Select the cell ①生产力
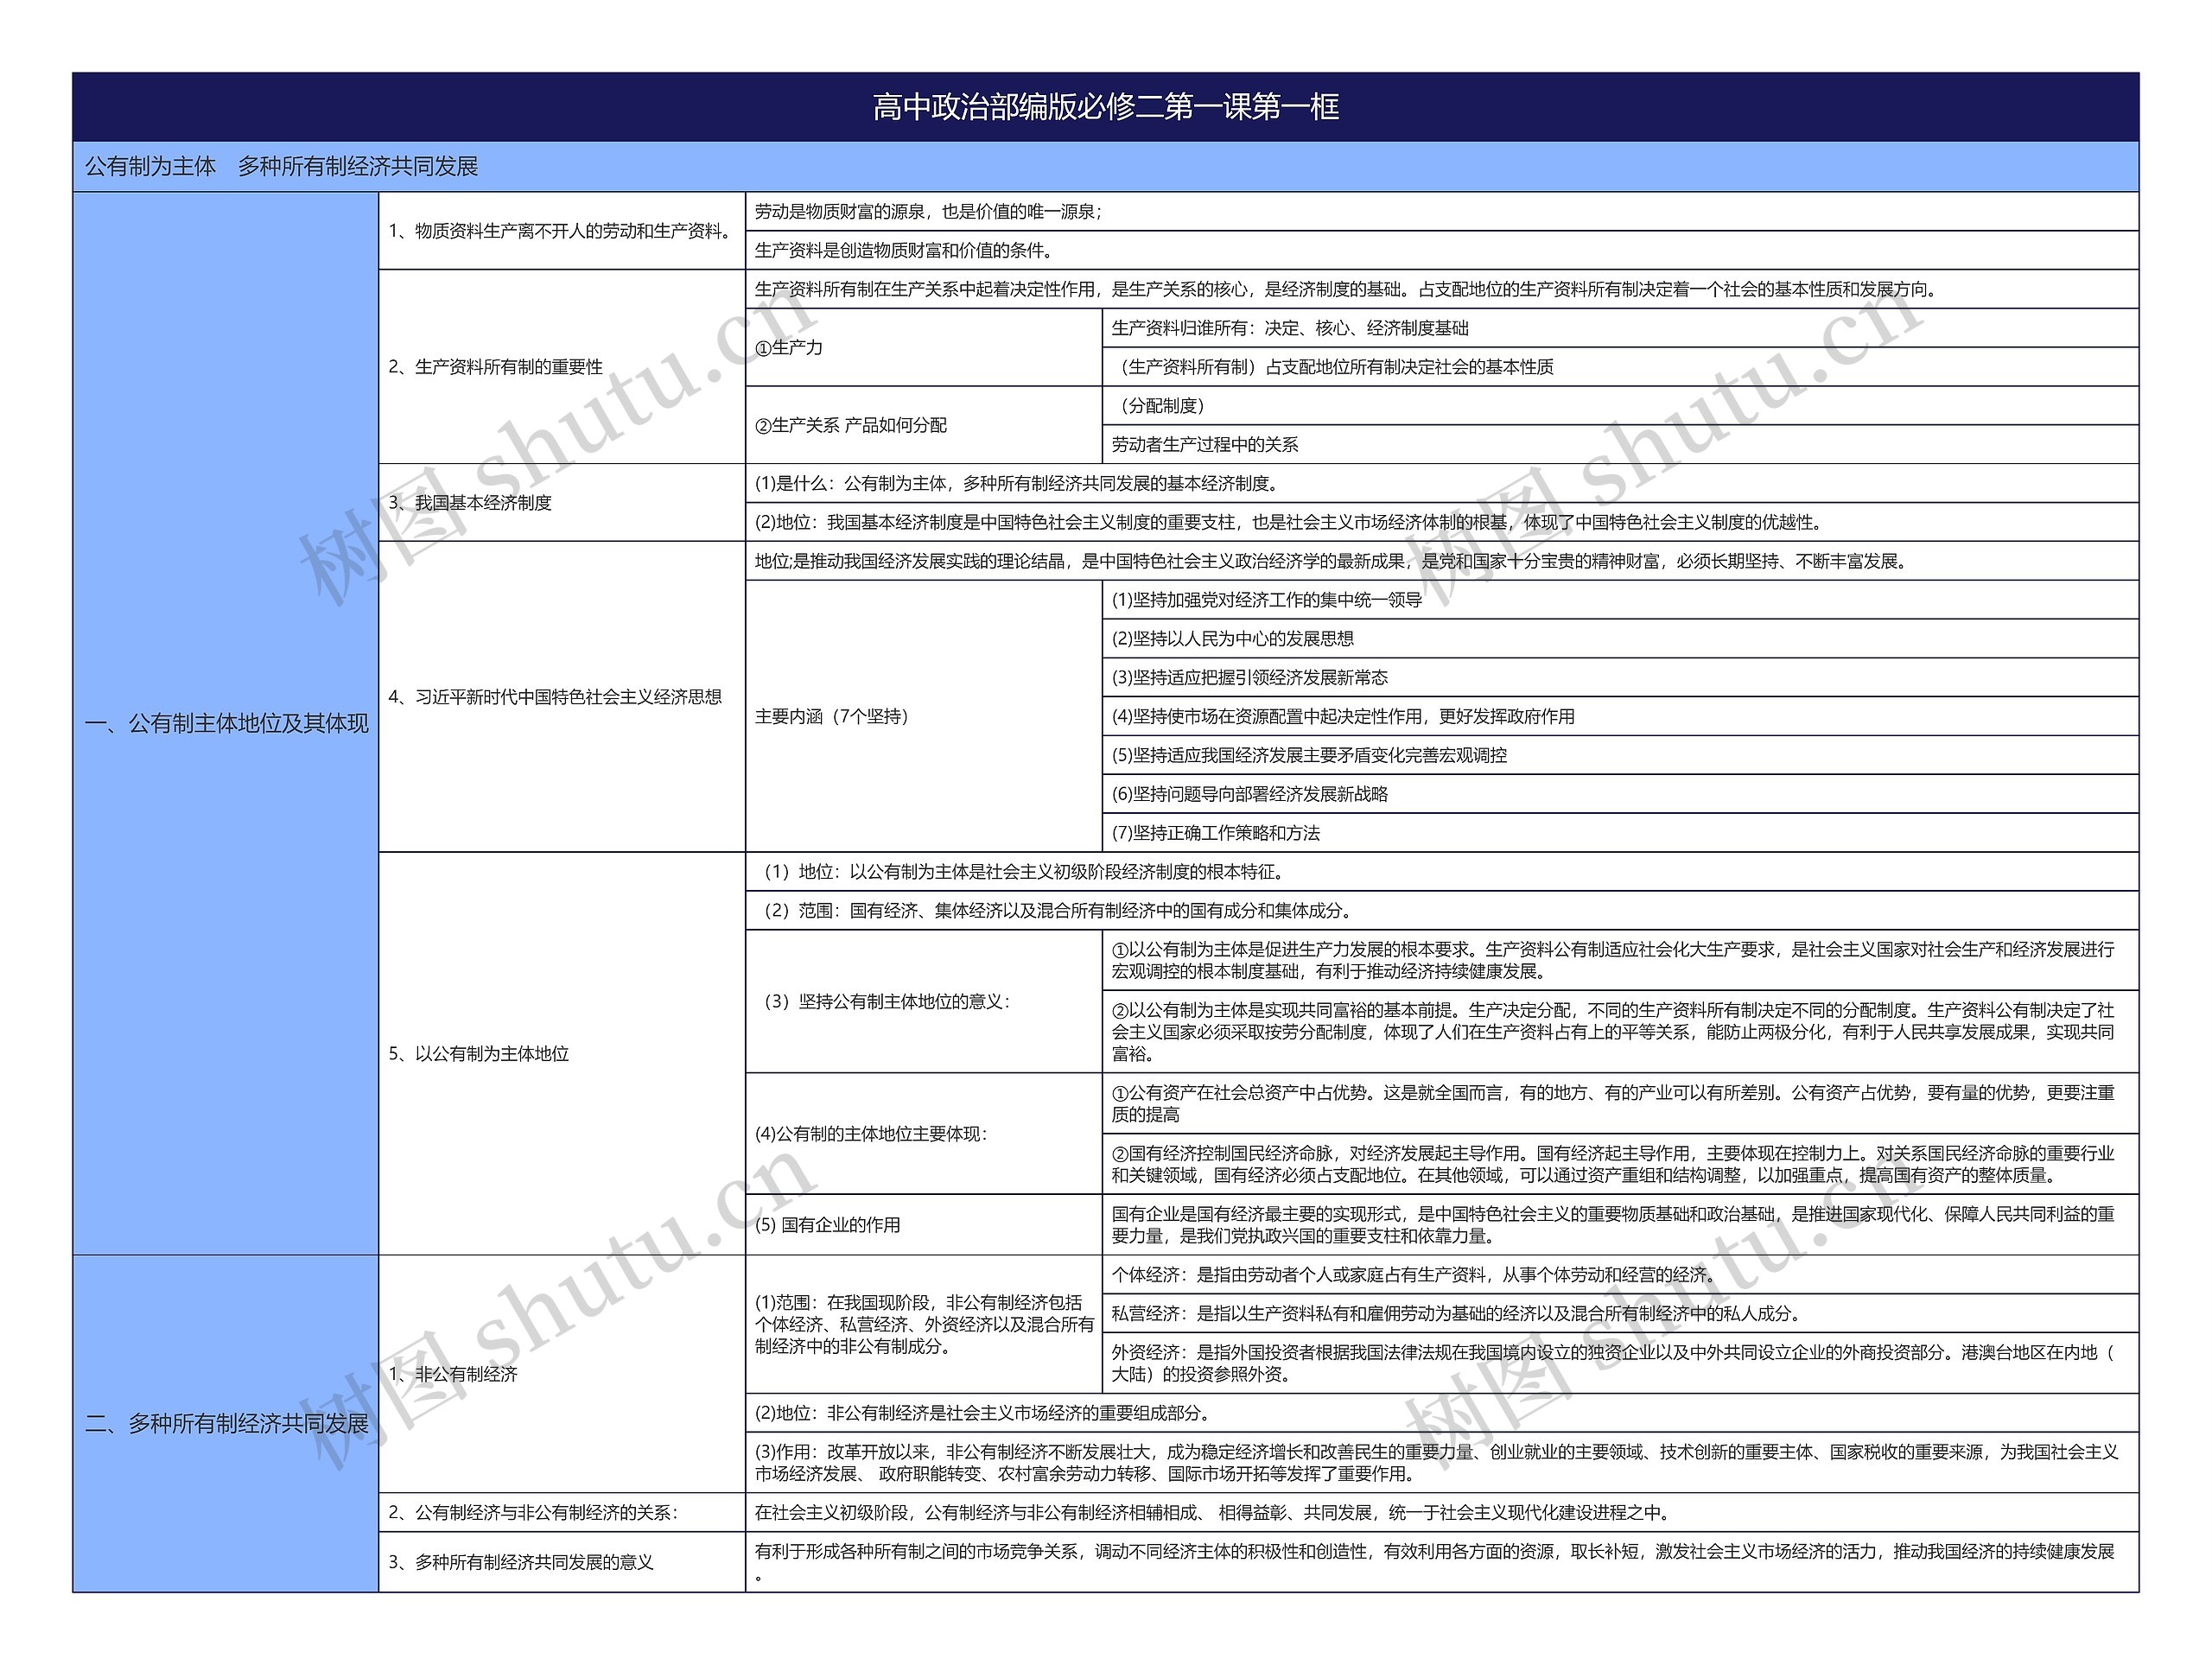Screen dimensions: 2212x1665 click(924, 348)
